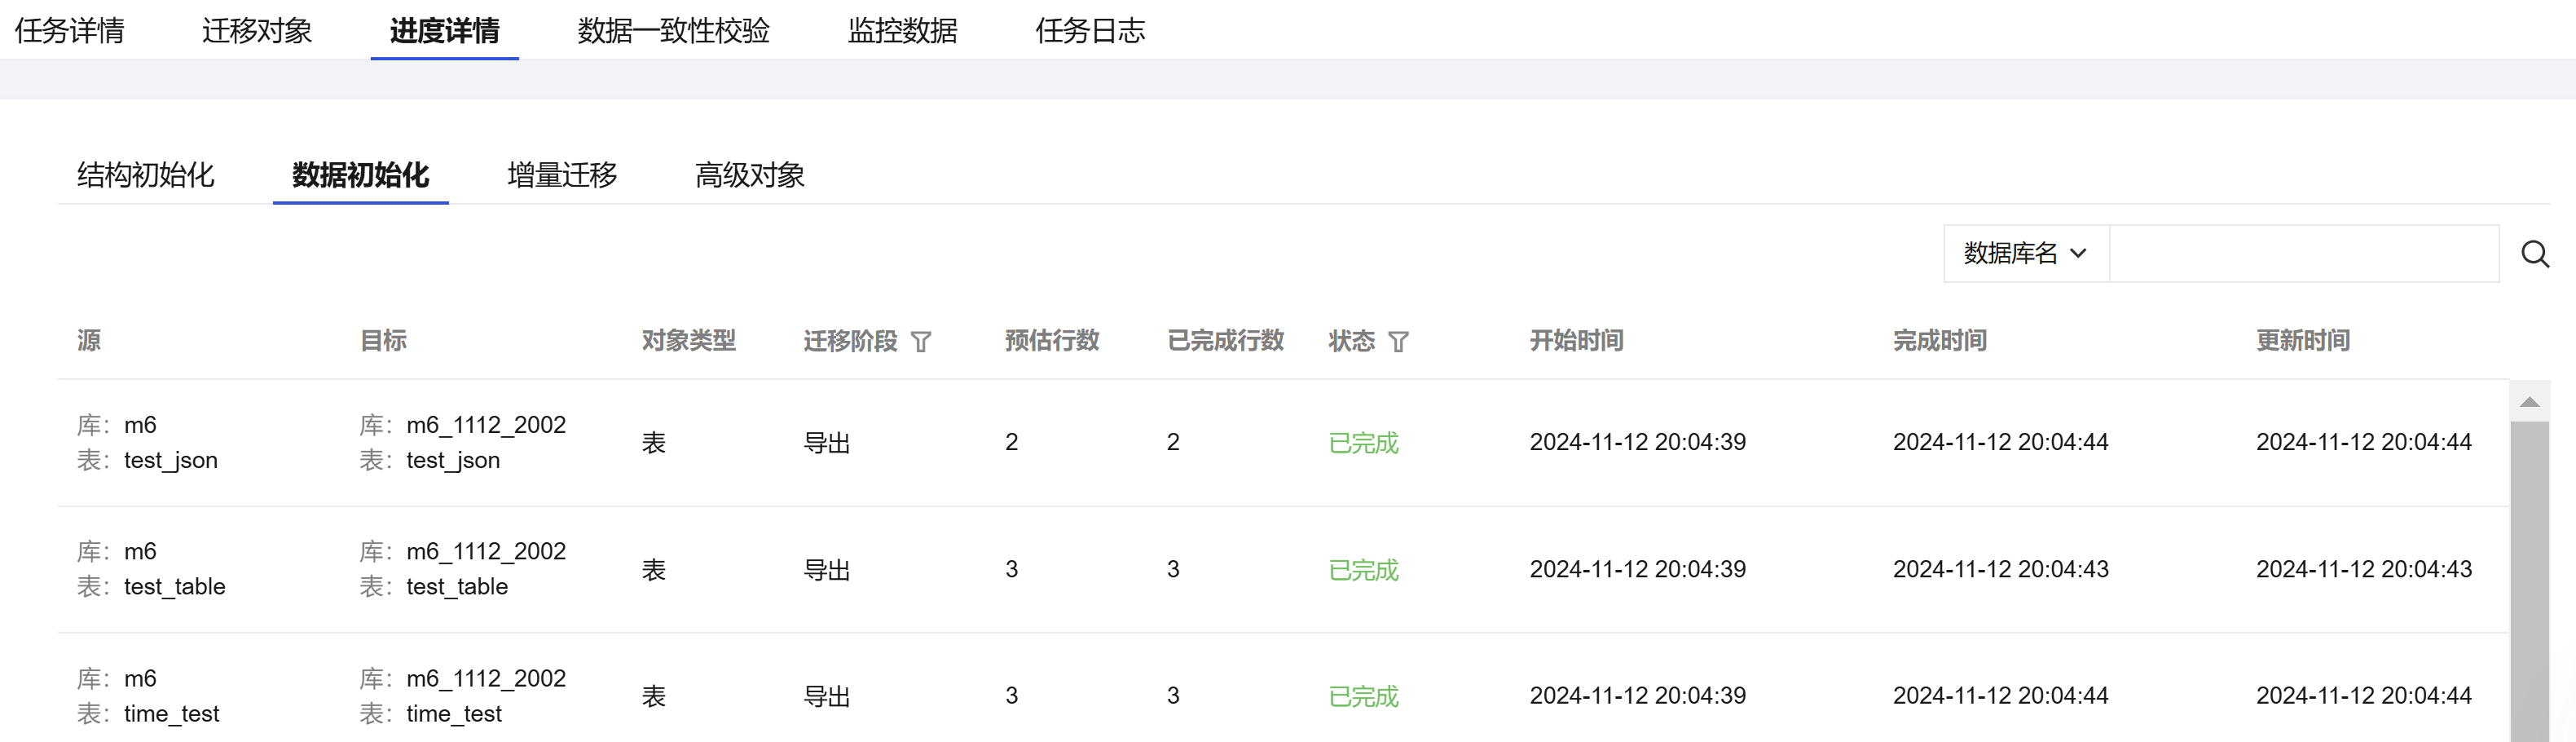Click the scrollbar up arrow
The width and height of the screenshot is (2576, 742).
(x=2529, y=402)
